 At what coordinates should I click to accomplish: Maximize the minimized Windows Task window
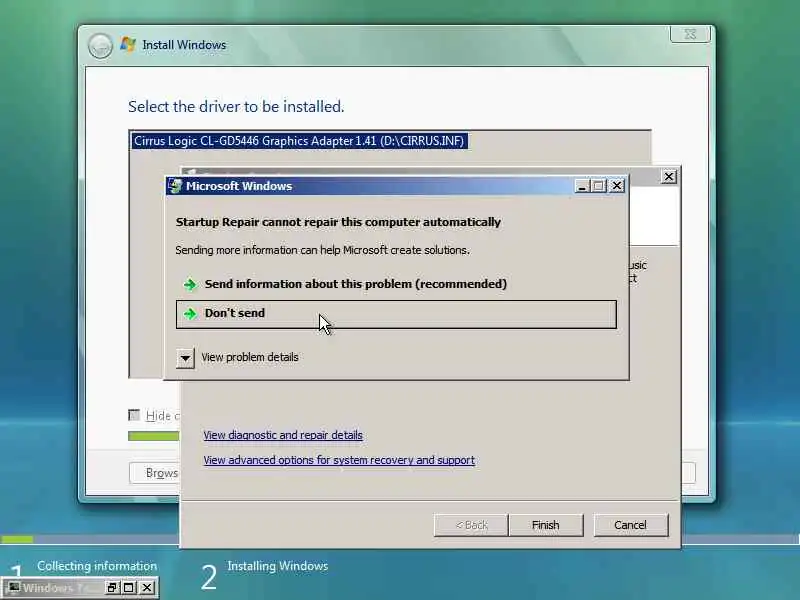coord(129,588)
